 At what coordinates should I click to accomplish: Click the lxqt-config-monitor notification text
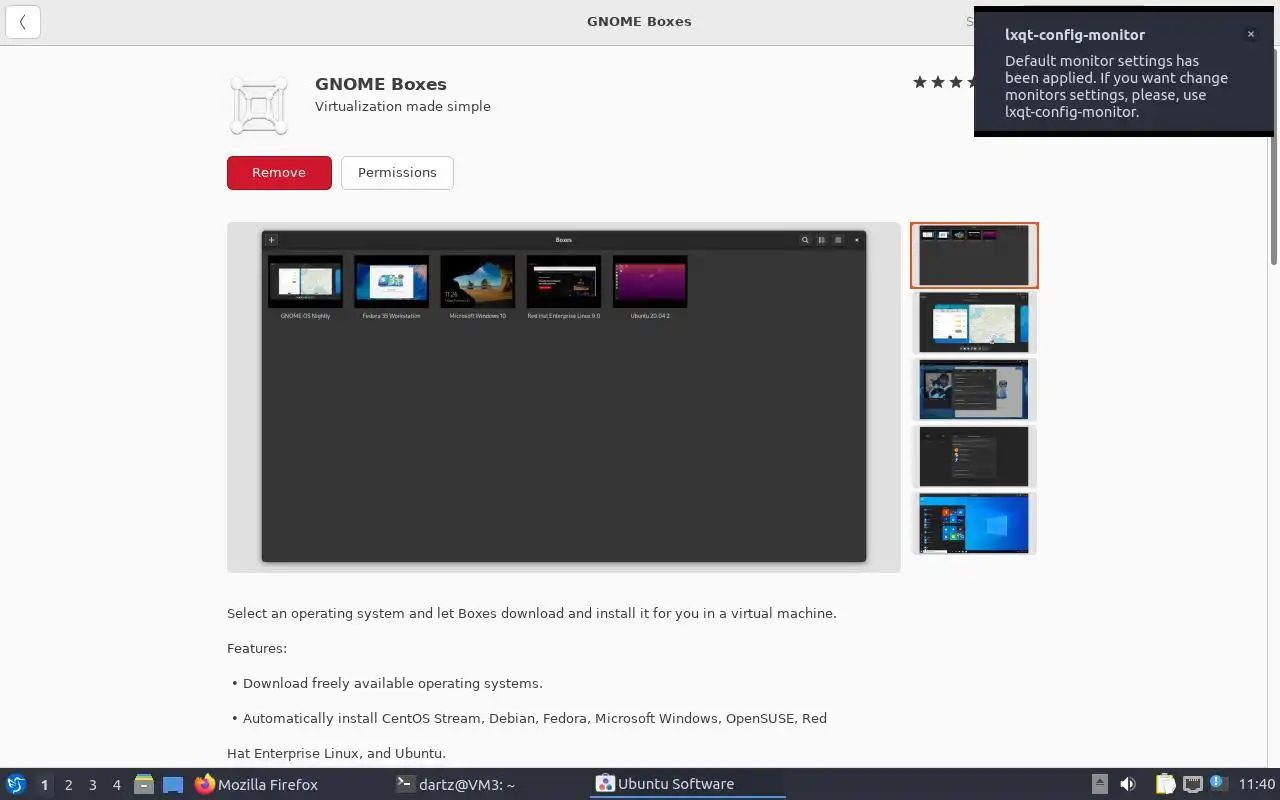point(1116,86)
